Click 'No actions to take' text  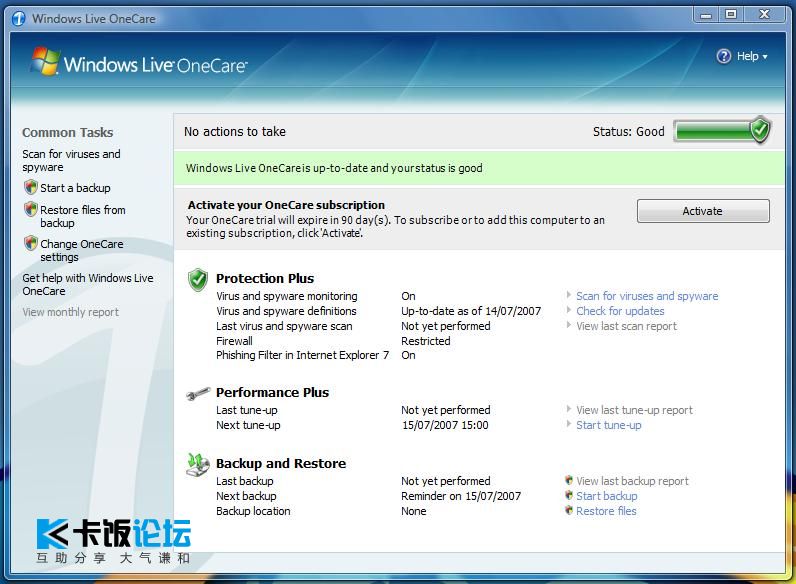click(x=235, y=132)
